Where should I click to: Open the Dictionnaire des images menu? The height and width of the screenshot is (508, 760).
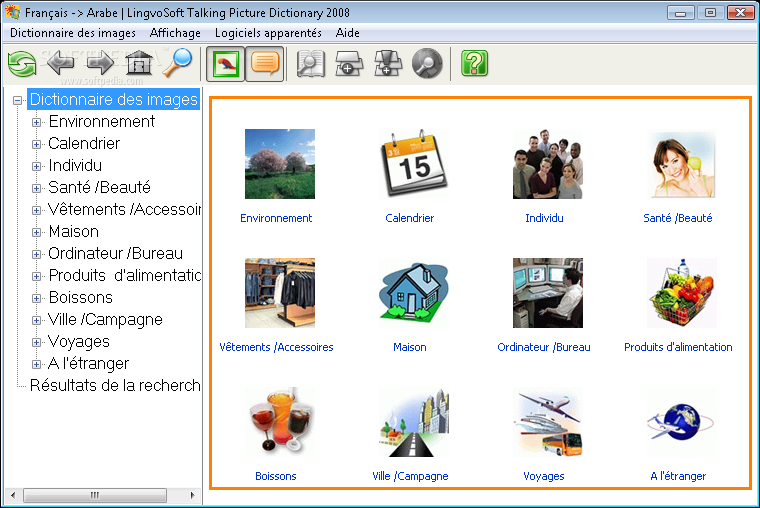click(x=73, y=33)
